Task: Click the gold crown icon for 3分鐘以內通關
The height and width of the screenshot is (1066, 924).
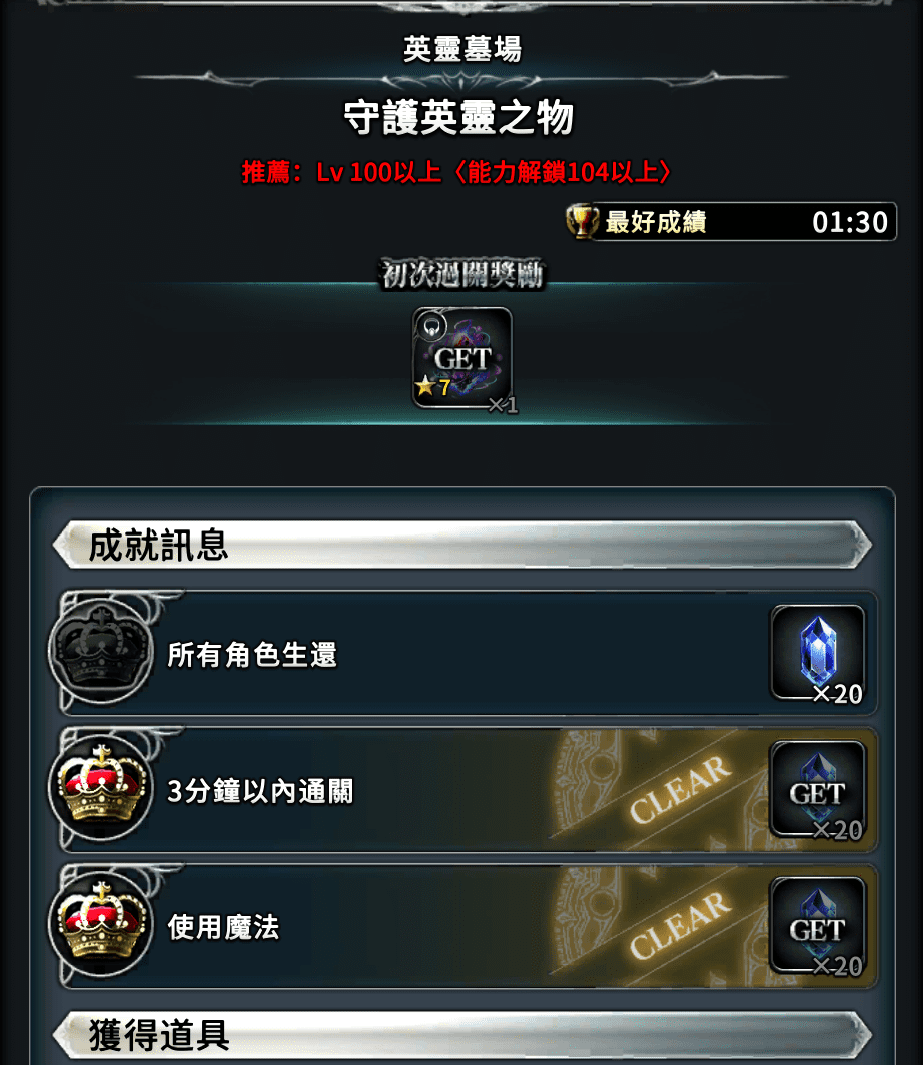Action: tap(101, 787)
